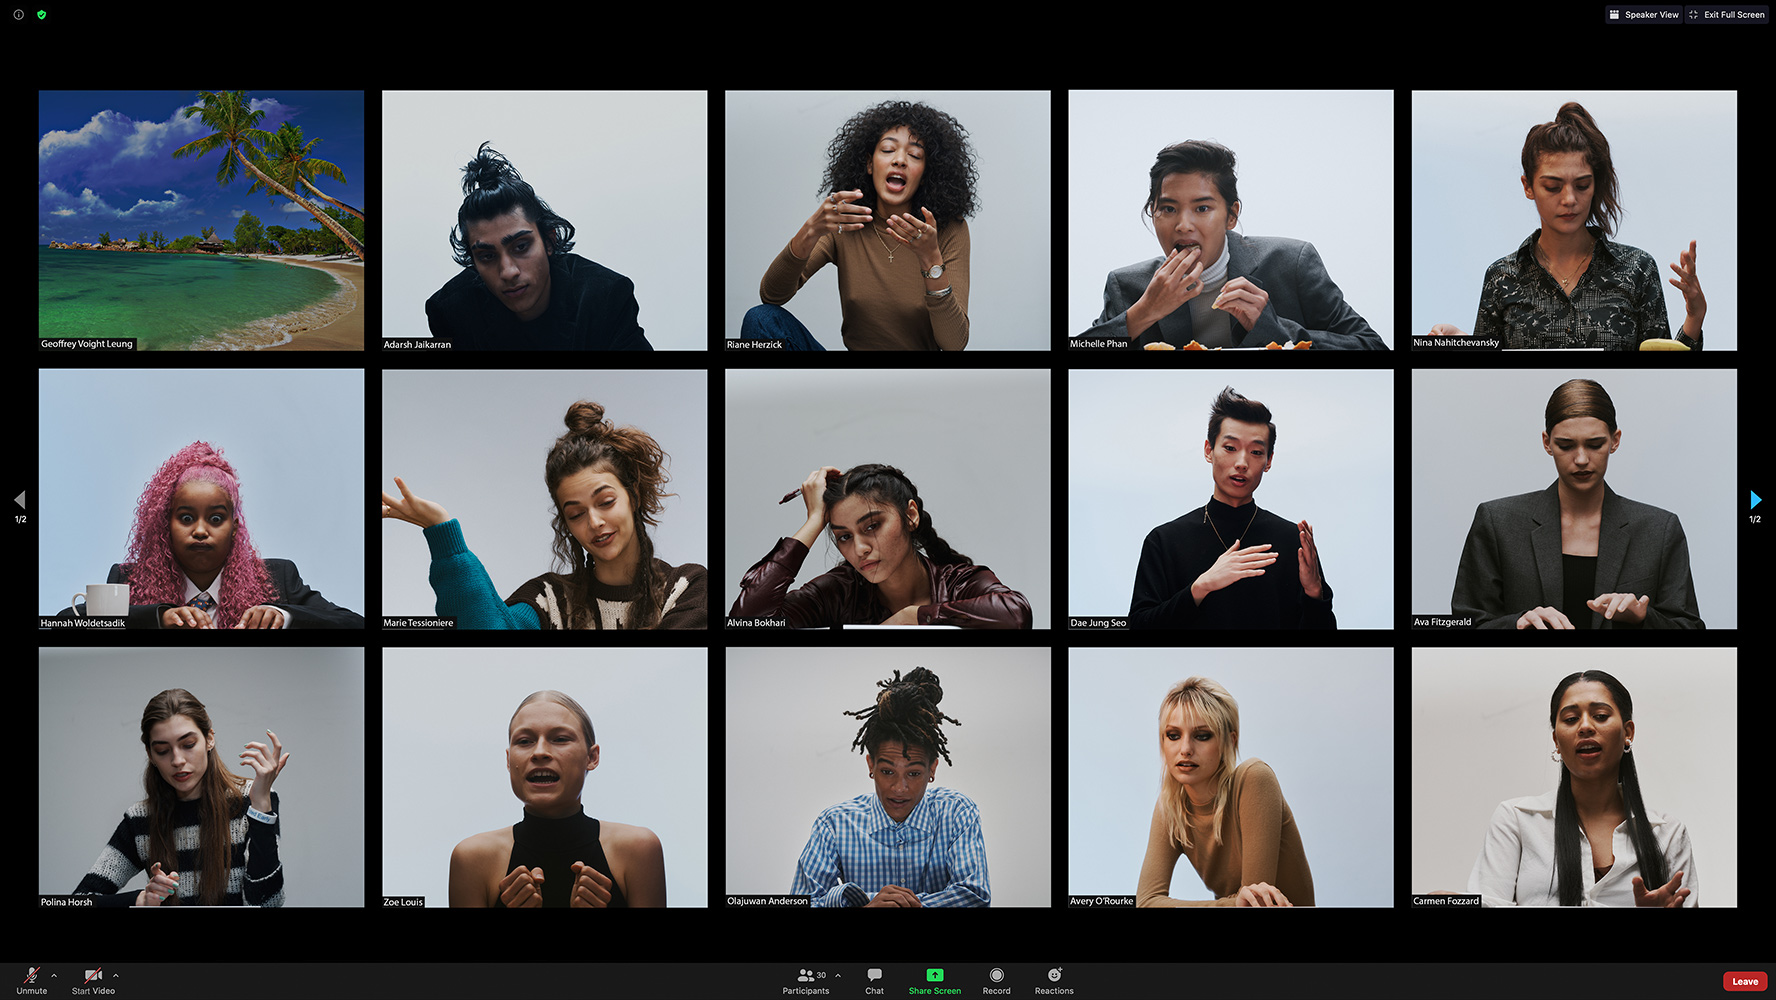Click Share Screen button

pos(935,981)
